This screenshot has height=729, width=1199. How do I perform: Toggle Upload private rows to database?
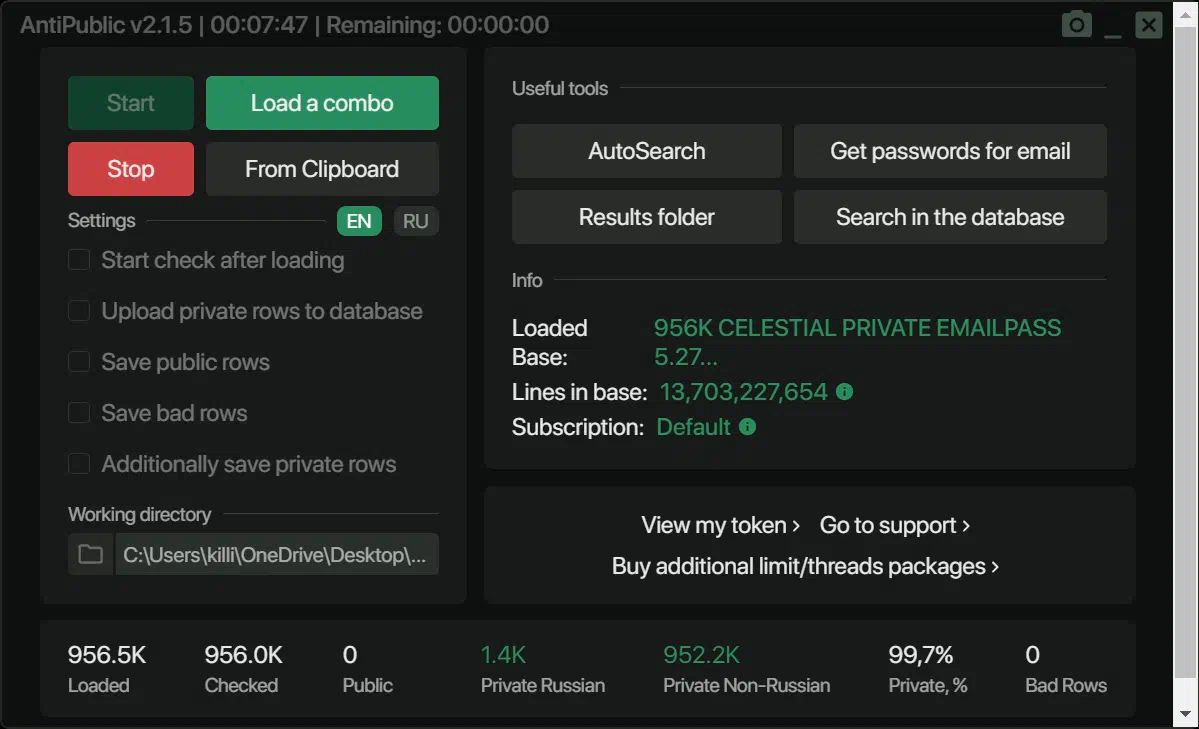pyautogui.click(x=79, y=311)
